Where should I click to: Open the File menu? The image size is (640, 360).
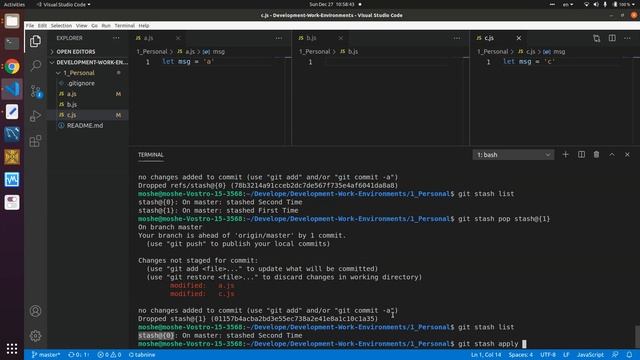(30, 25)
